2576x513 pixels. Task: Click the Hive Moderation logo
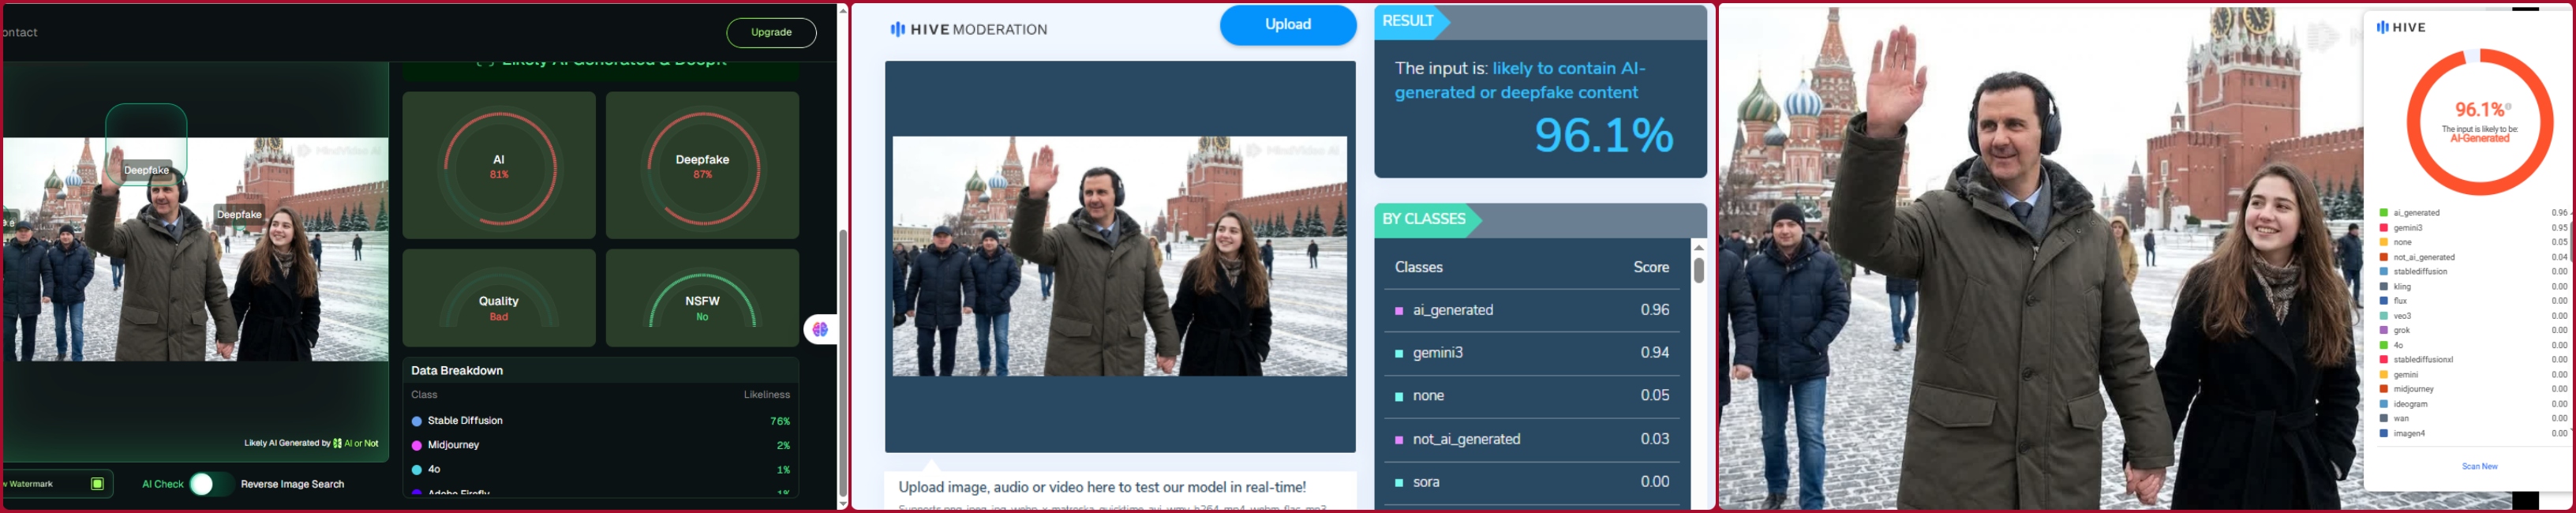[x=968, y=30]
